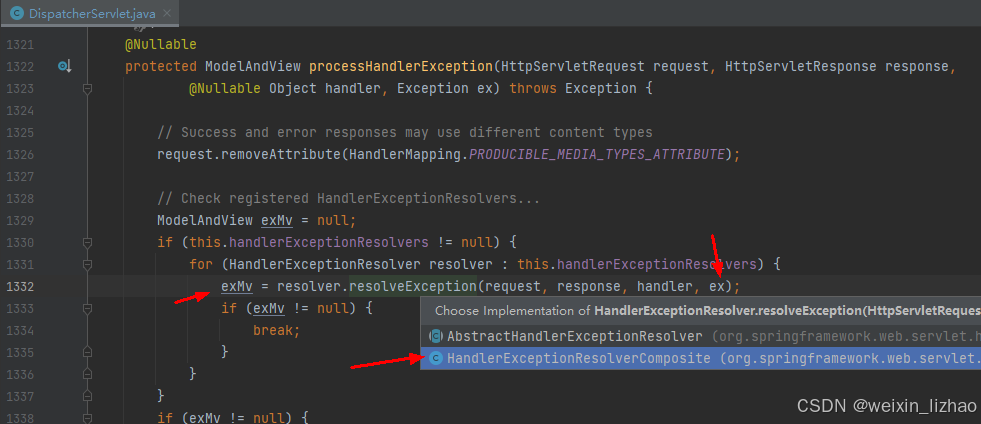Screen dimensions: 981x424
Task: Click the class icon beside AbstractHandlerExceptionResolver
Action: tap(435, 336)
